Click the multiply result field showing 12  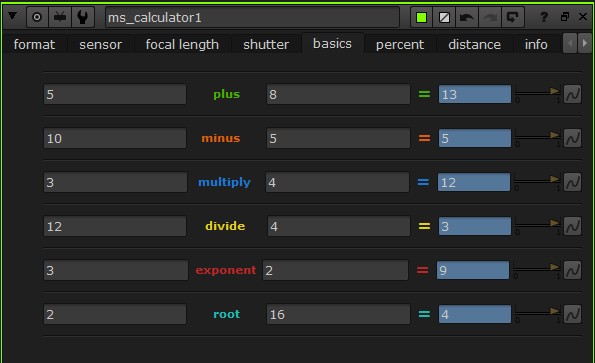474,182
